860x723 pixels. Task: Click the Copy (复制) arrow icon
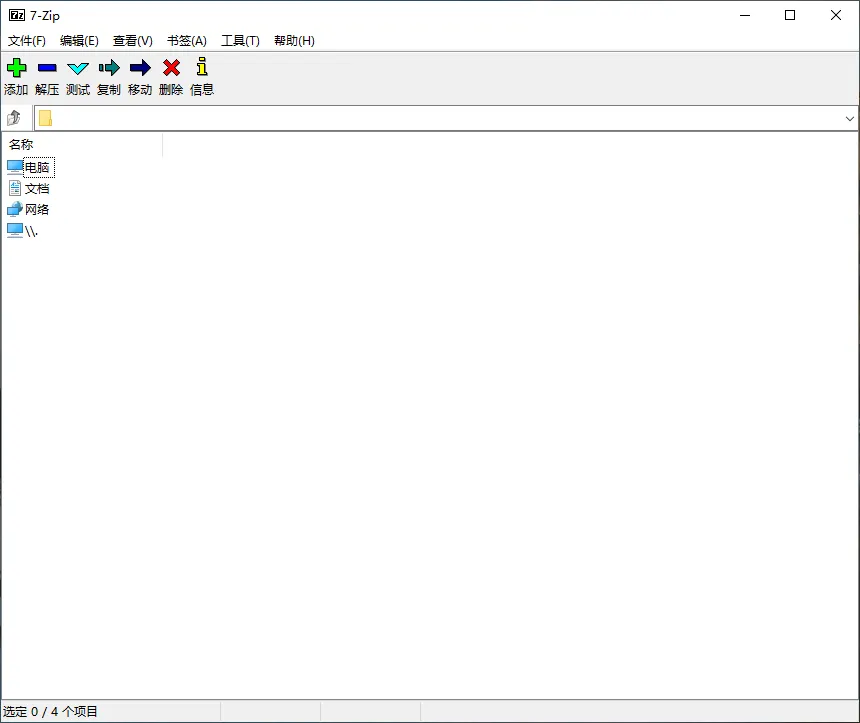[109, 68]
